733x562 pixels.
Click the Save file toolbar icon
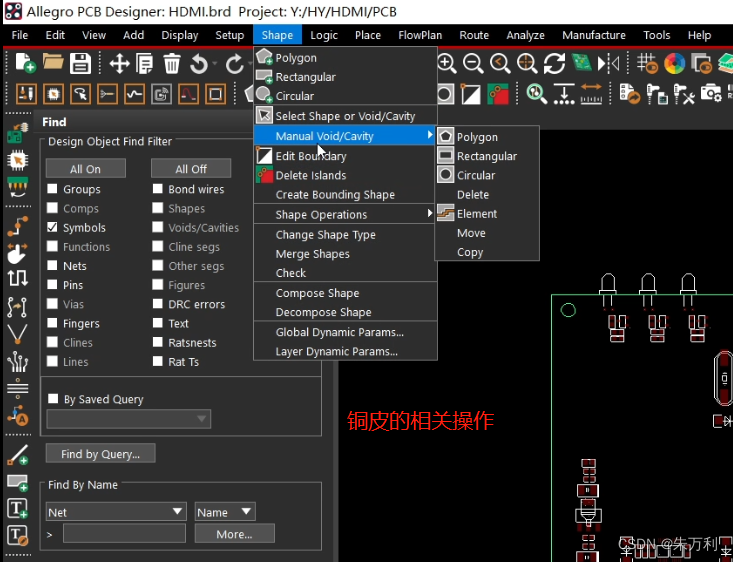80,64
